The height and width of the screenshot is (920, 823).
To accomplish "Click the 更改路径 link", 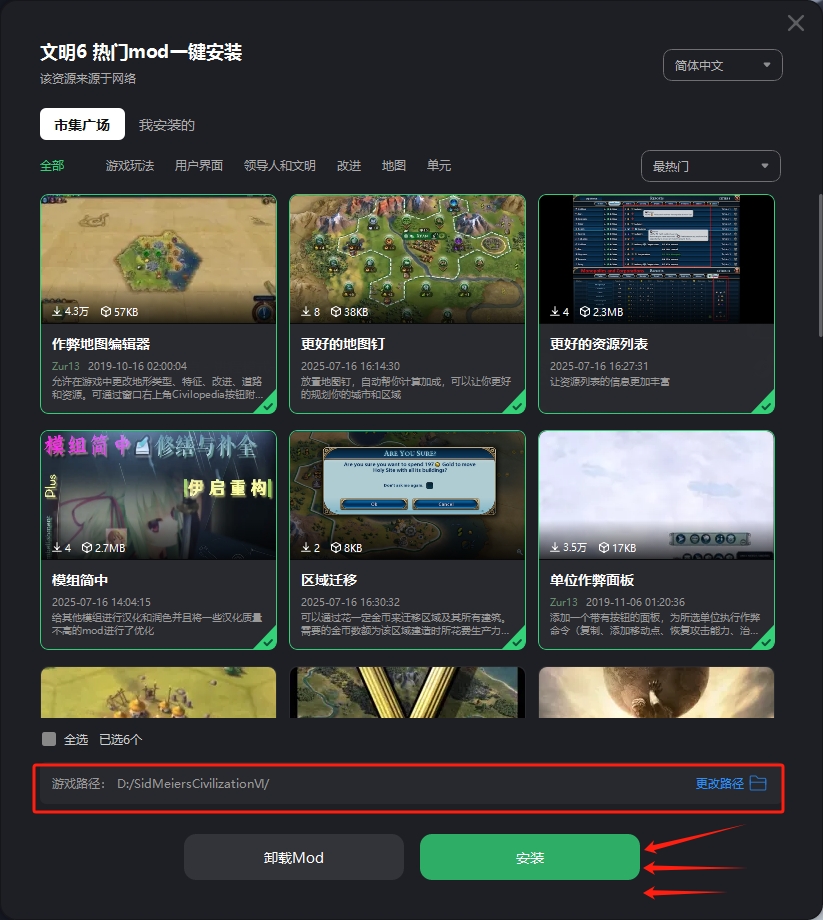I will 720,783.
